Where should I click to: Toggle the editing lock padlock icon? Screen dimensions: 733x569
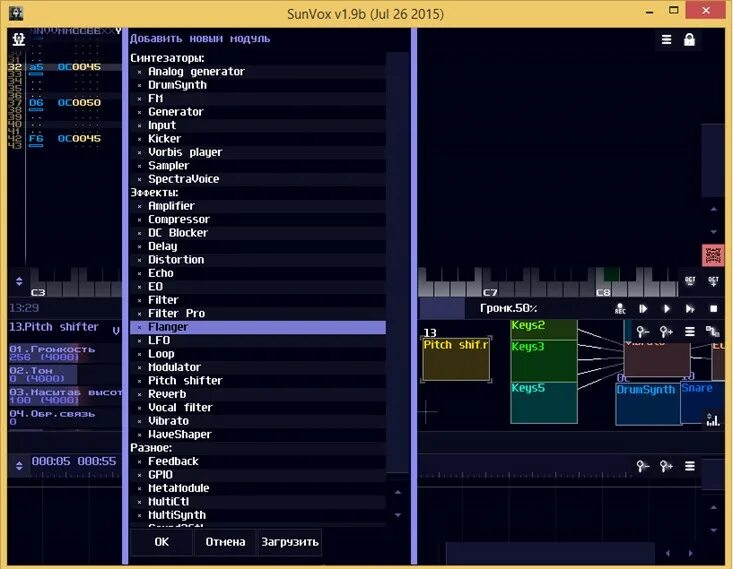tap(689, 40)
